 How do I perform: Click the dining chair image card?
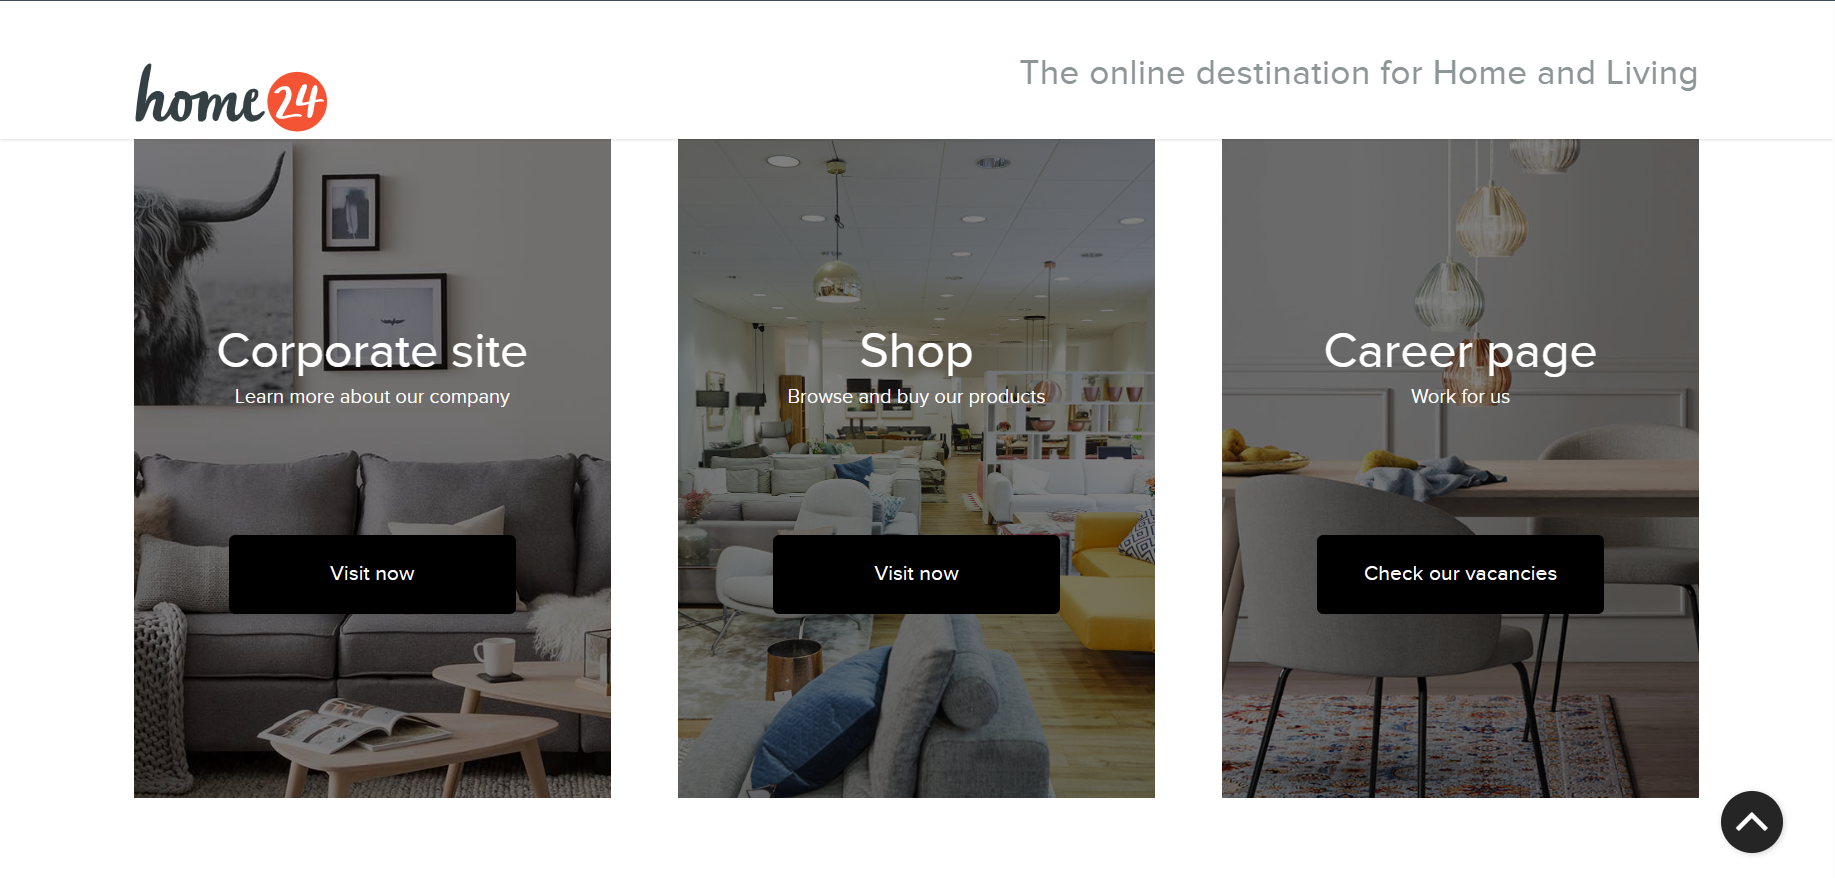click(1460, 468)
